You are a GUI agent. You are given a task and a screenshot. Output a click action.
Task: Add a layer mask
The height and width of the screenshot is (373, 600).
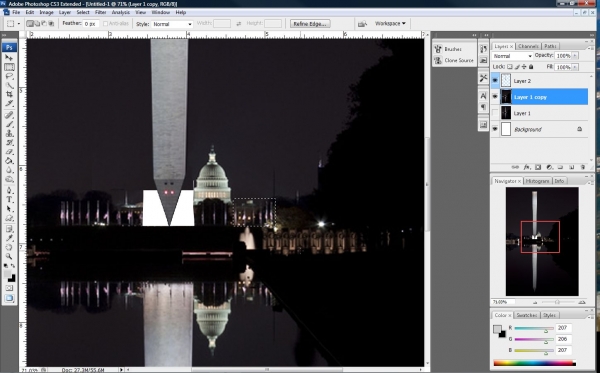538,167
